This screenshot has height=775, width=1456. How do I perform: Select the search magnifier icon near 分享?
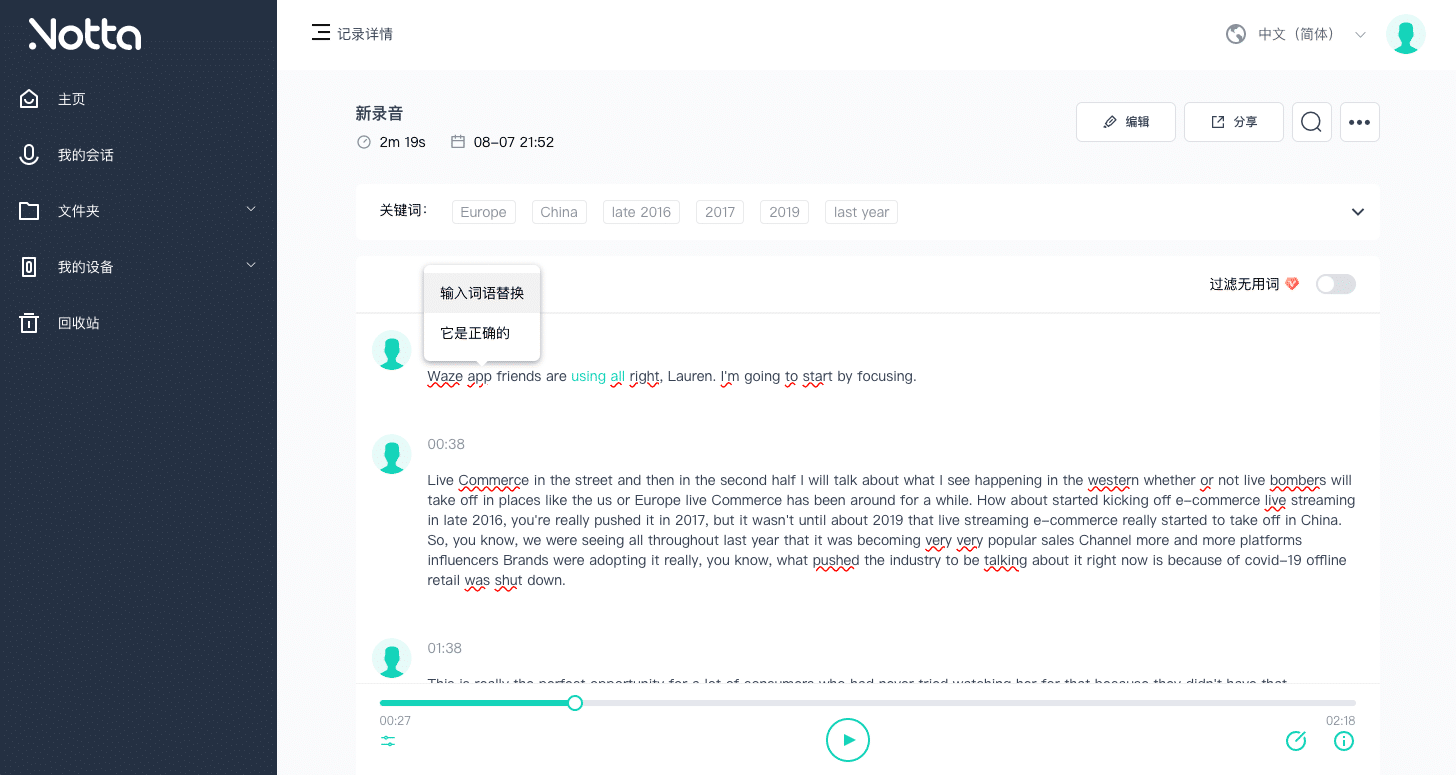tap(1311, 121)
